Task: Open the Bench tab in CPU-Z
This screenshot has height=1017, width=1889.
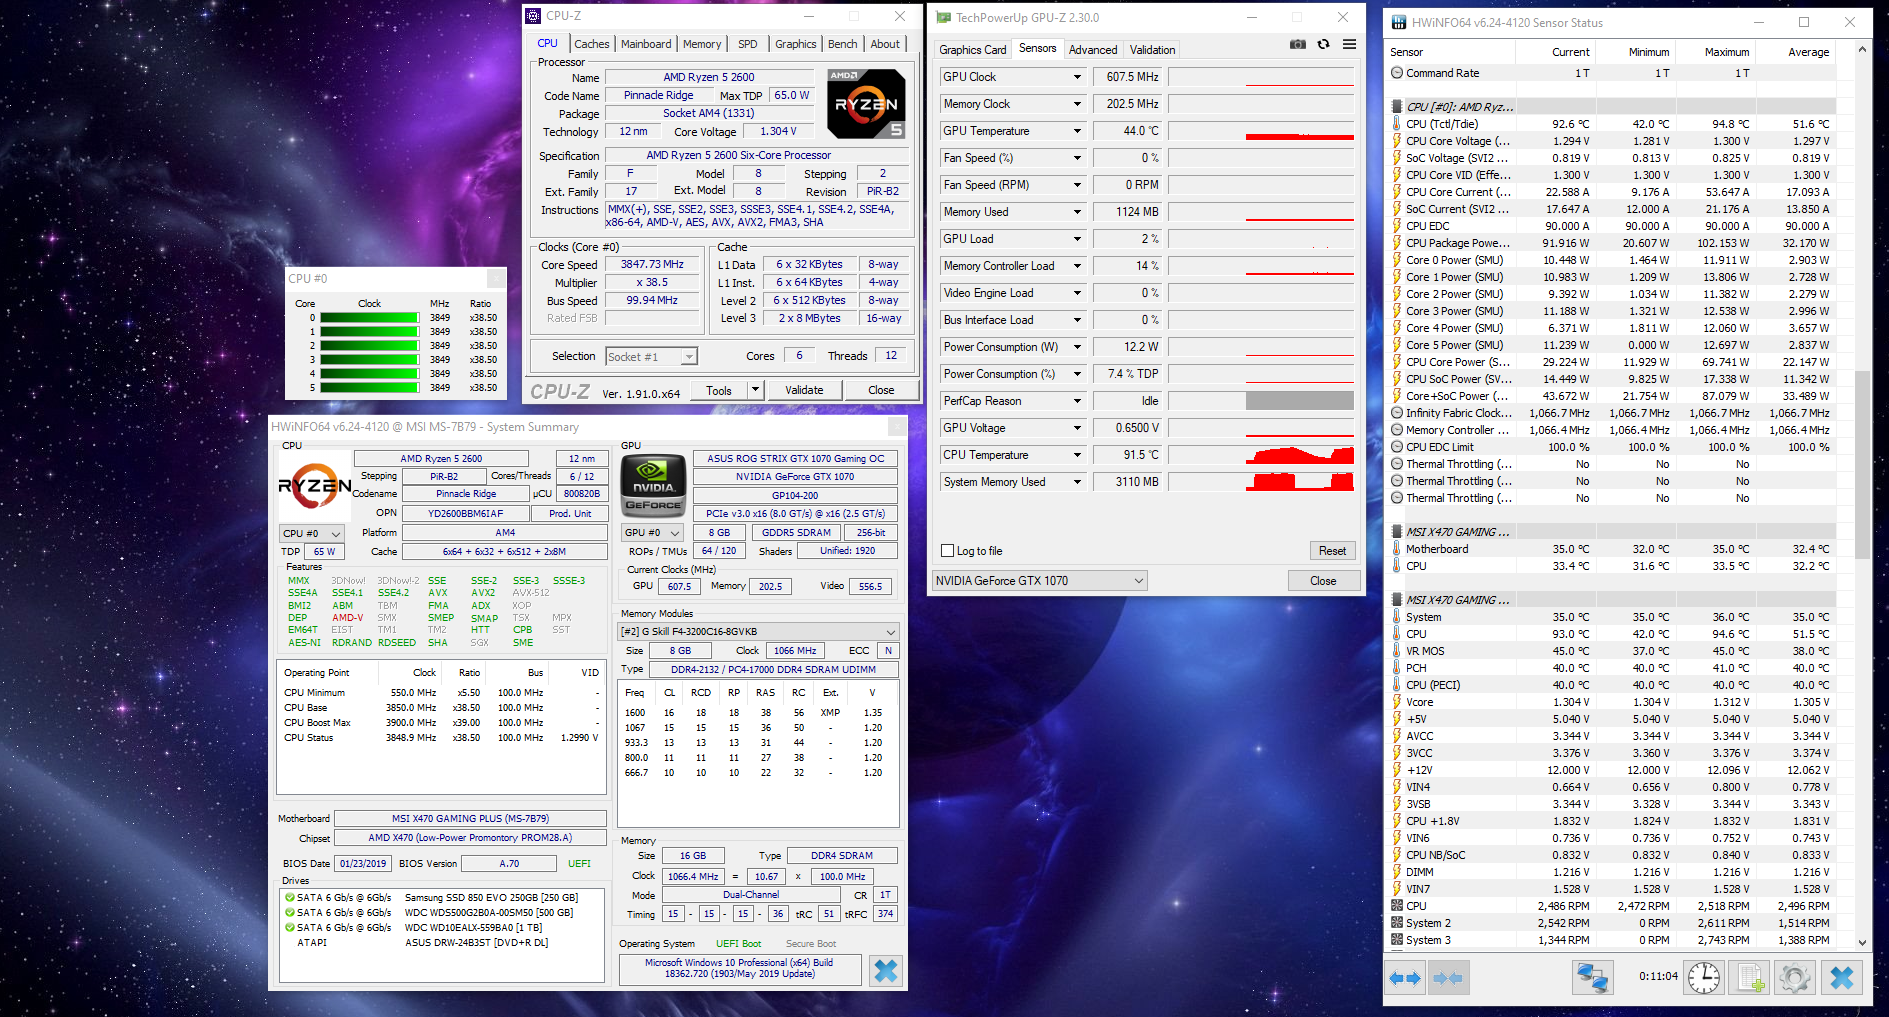Action: [x=843, y=44]
